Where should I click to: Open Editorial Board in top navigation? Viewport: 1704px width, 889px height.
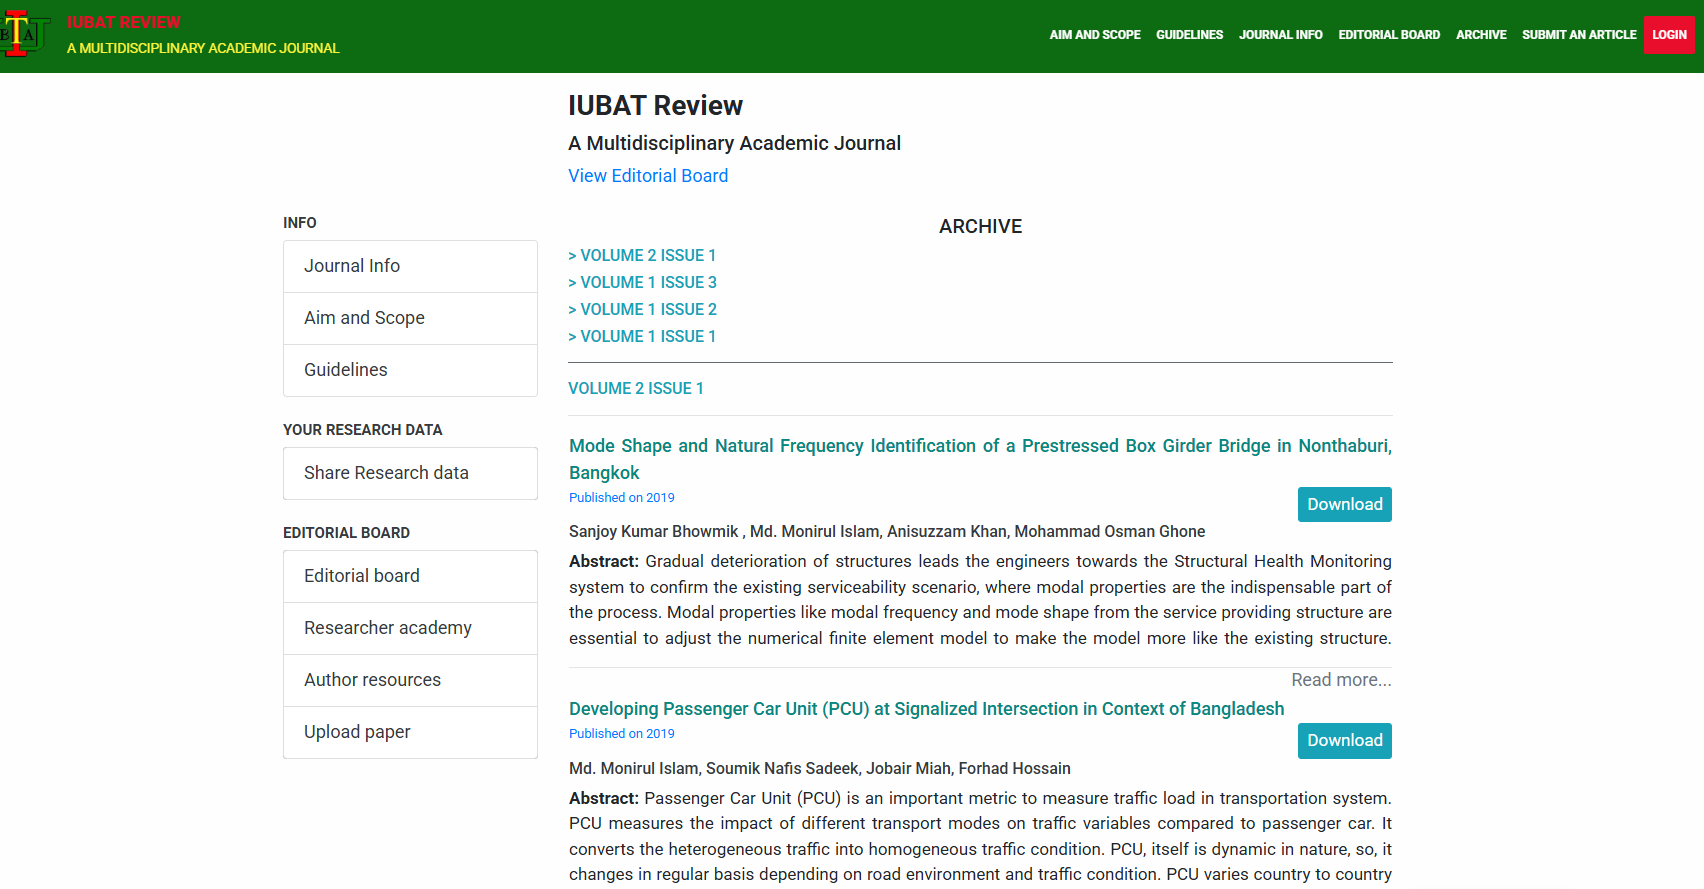[x=1389, y=35]
